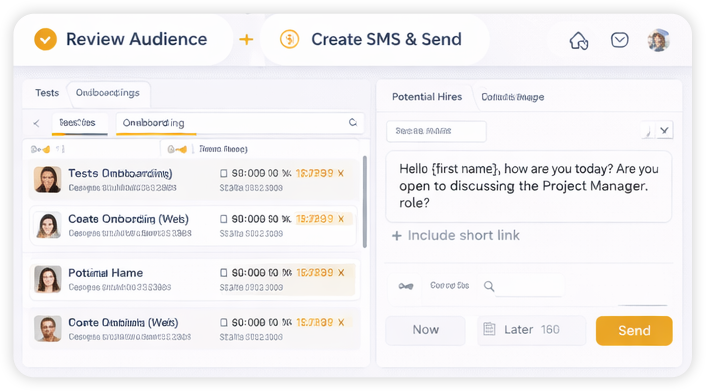Tick checkbox in Conte (Web) bottom row
This screenshot has height=391, width=706.
tap(223, 323)
